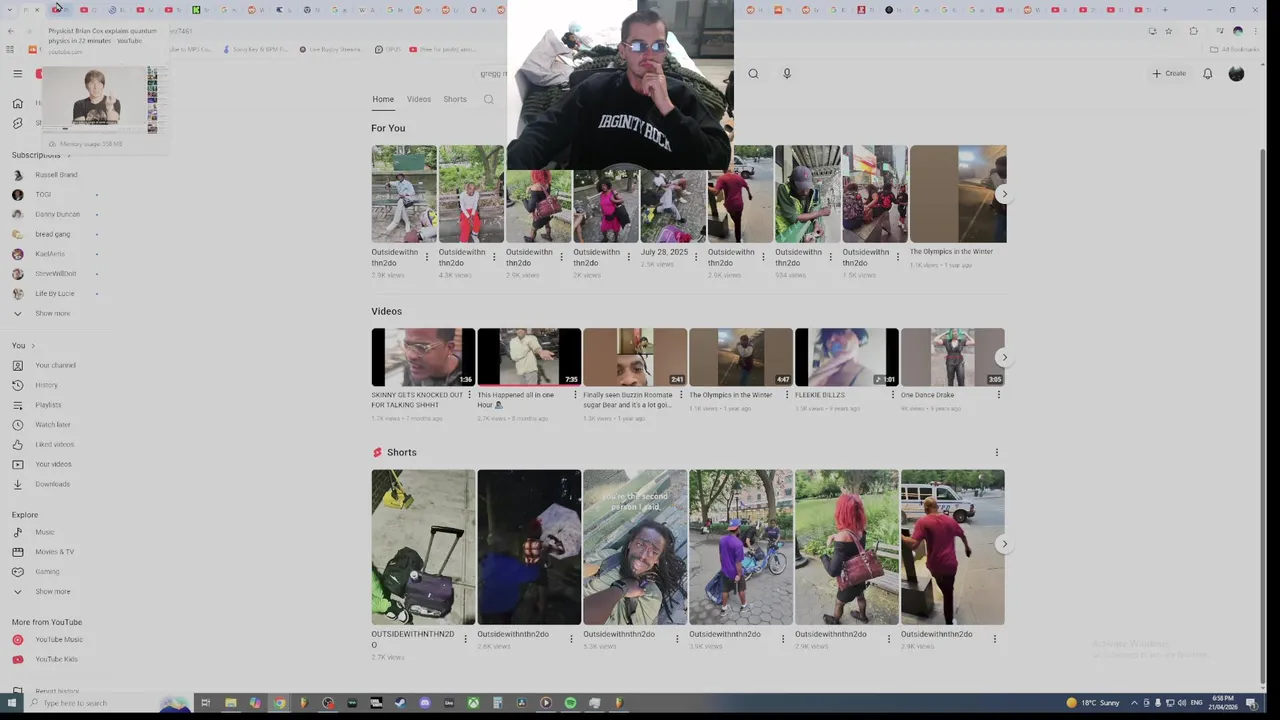Click the YouTube search input field
Image resolution: width=1280 pixels, height=720 pixels.
point(492,73)
